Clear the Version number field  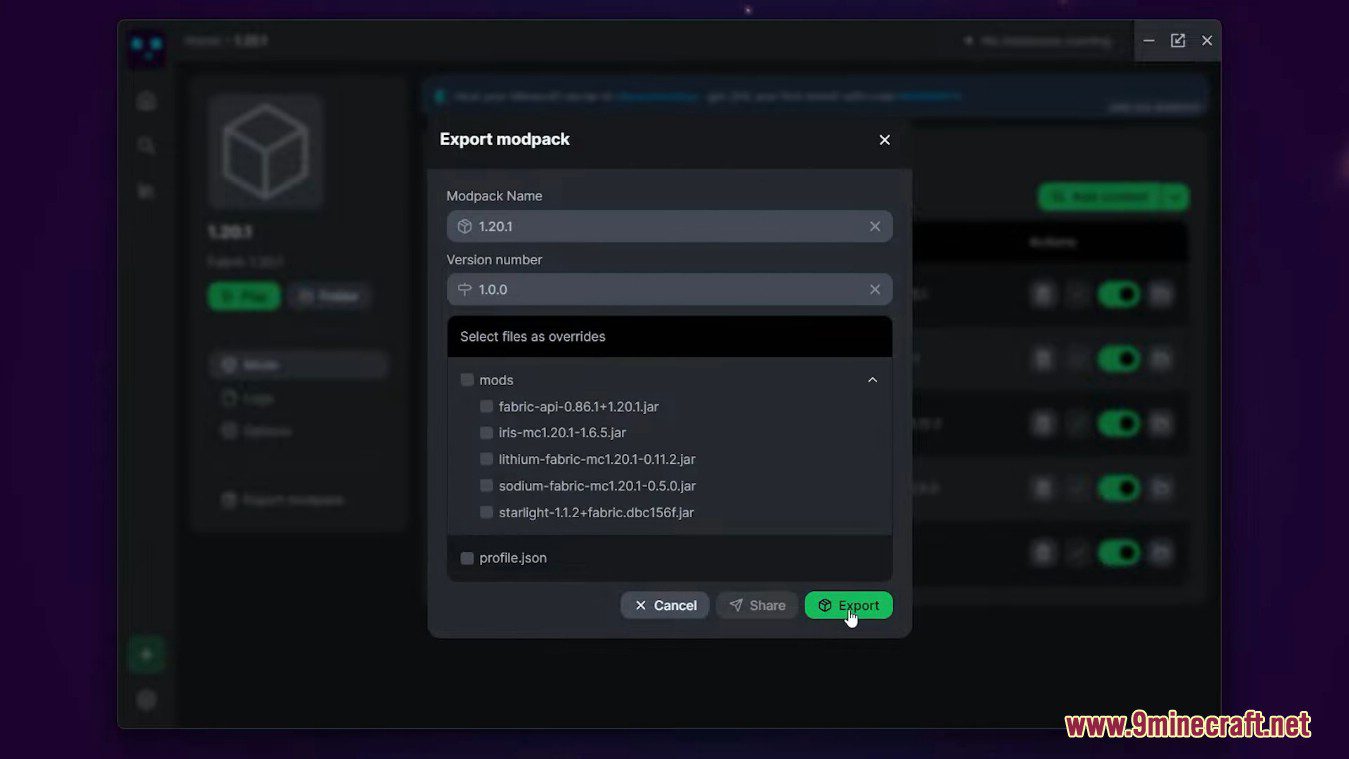[875, 290]
